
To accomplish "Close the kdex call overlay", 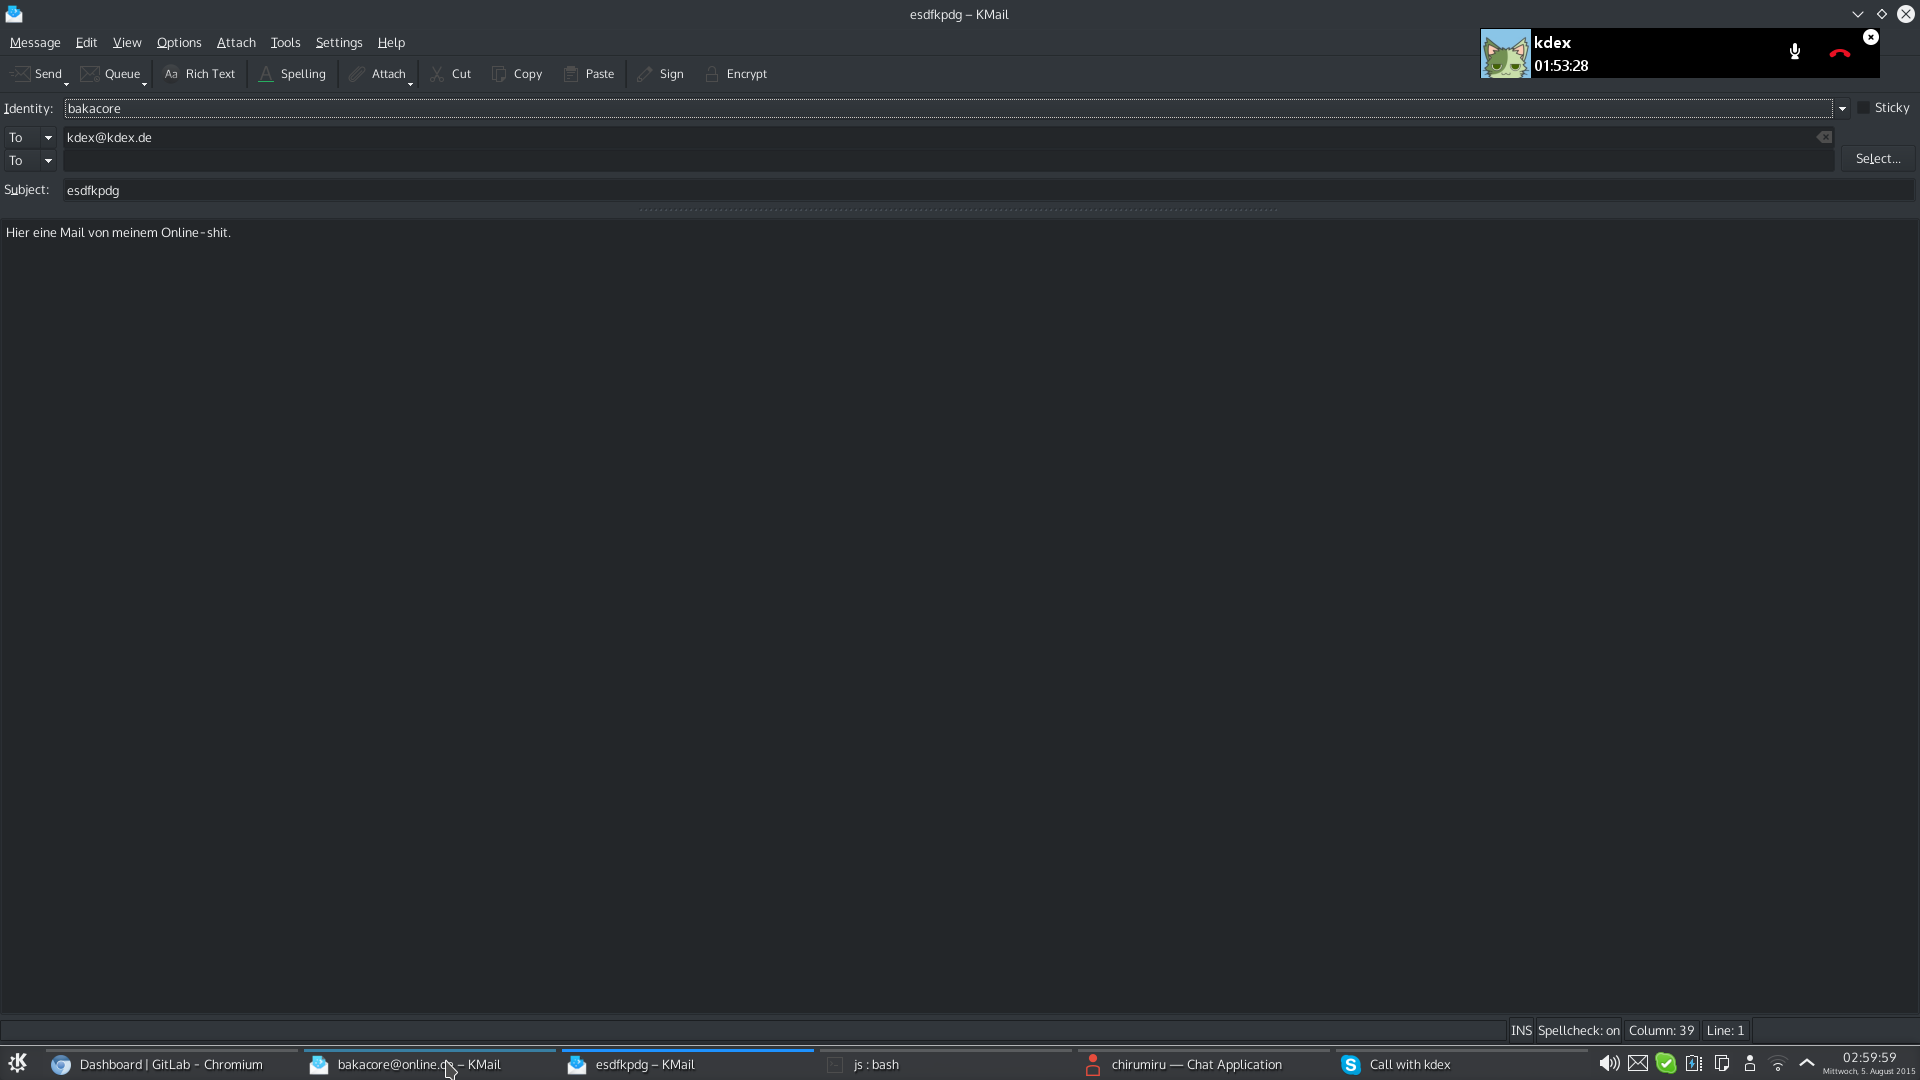I will click(1871, 37).
